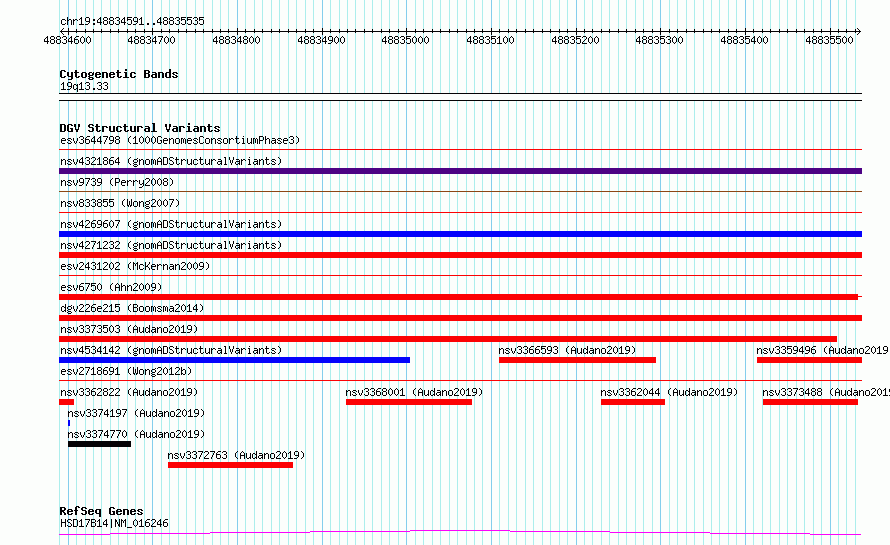890x545 pixels.
Task: Click the DGV Structural Variants track title
Action: tap(140, 128)
